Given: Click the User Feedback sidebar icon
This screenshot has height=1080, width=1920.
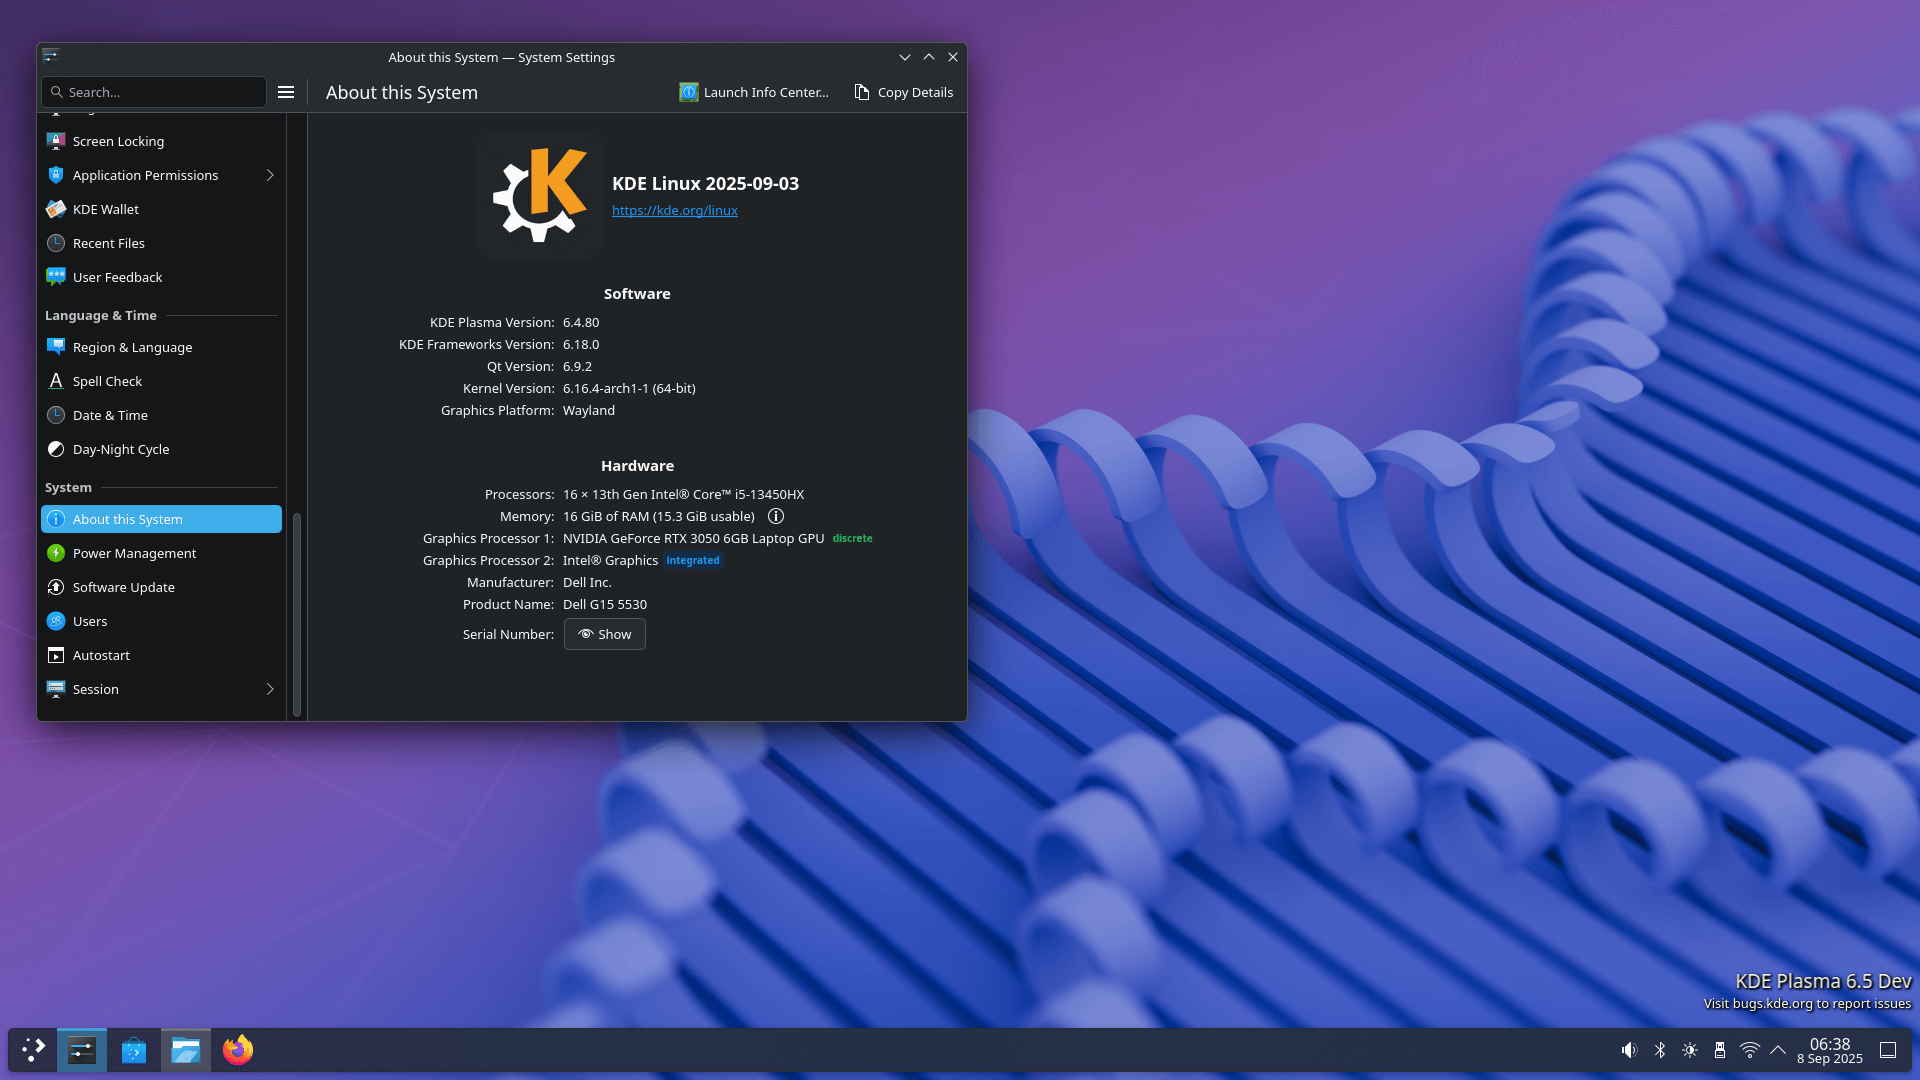Looking at the screenshot, I should pos(56,277).
